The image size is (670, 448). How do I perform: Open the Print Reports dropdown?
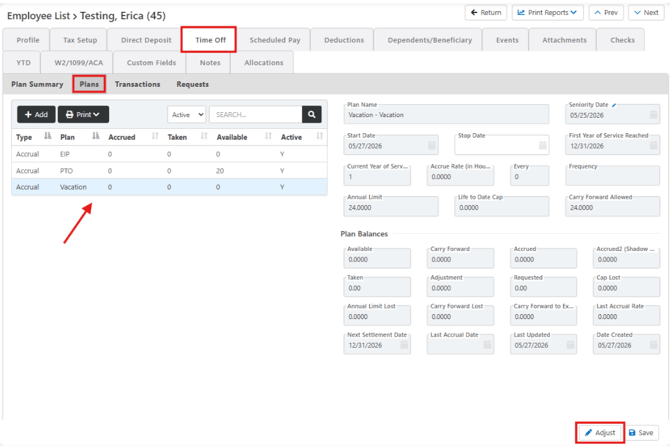click(x=548, y=13)
